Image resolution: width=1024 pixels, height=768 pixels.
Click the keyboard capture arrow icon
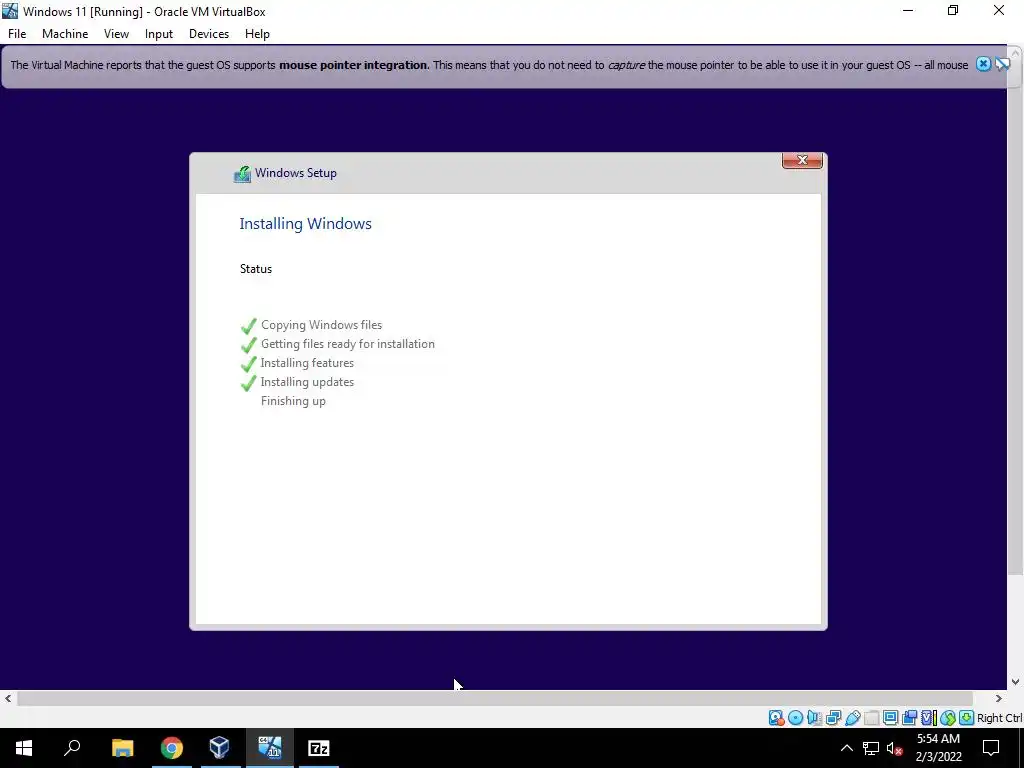pos(966,718)
